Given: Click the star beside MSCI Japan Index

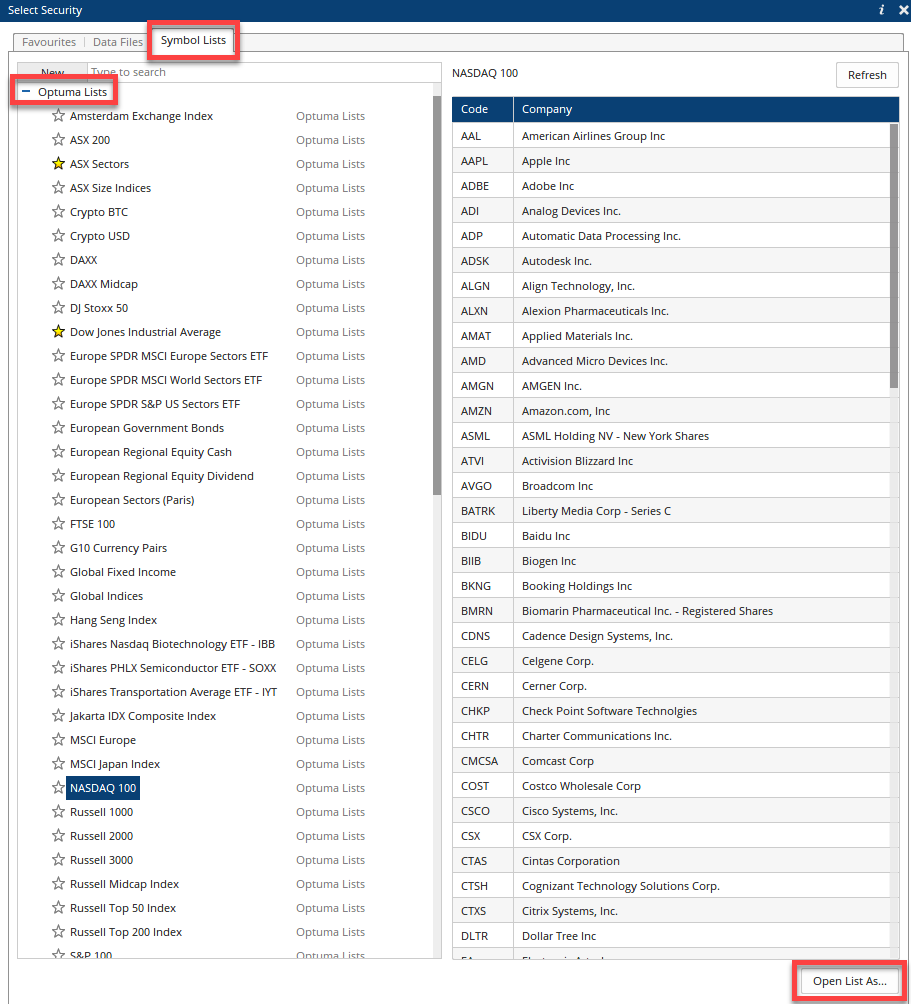Looking at the screenshot, I should click(58, 764).
